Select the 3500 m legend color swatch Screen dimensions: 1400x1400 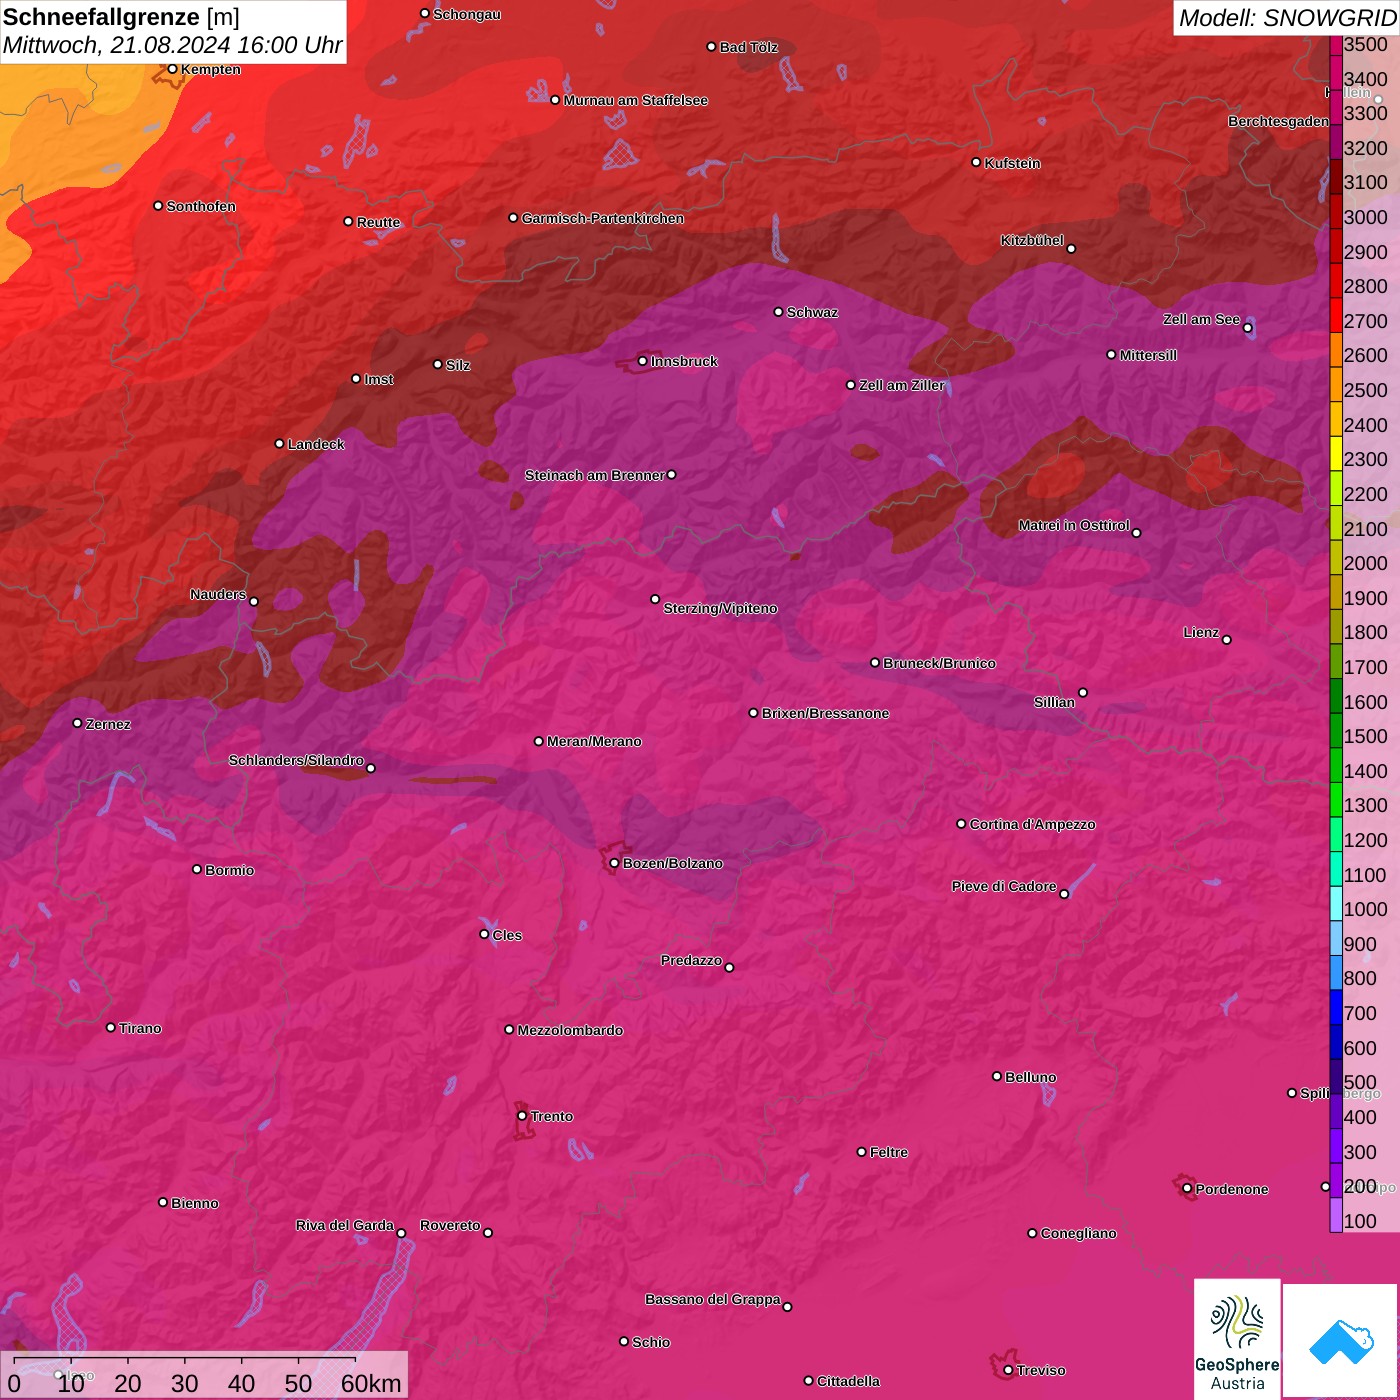click(1335, 45)
